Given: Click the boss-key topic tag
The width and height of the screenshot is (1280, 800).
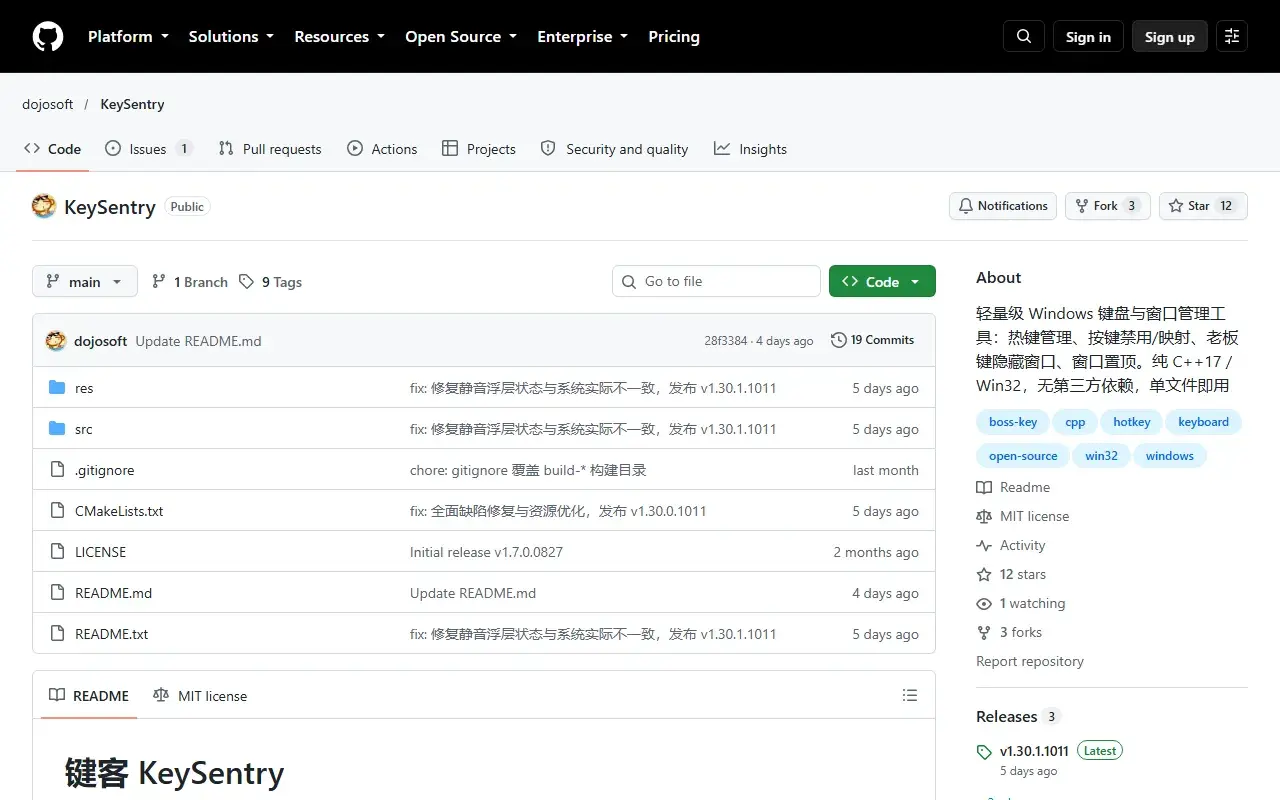Looking at the screenshot, I should pos(1013,422).
